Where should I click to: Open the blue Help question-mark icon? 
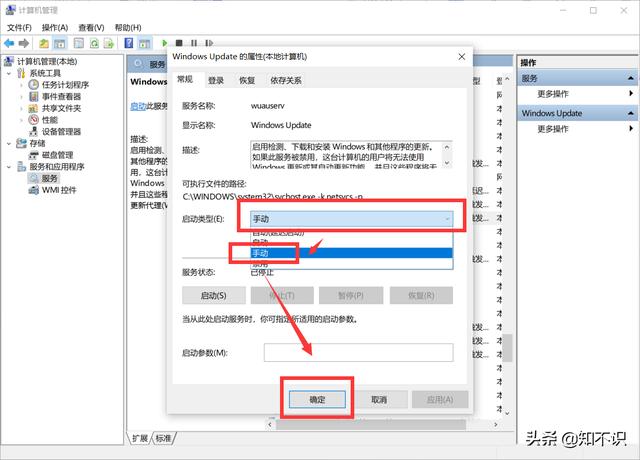pos(129,43)
